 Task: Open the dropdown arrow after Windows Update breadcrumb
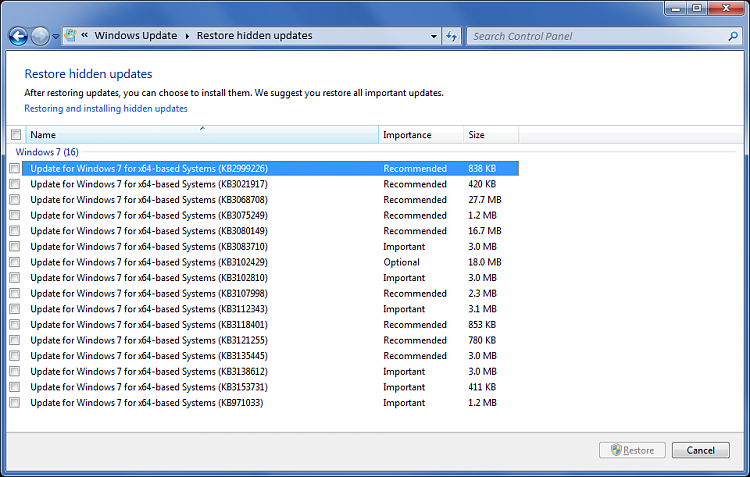click(x=187, y=36)
